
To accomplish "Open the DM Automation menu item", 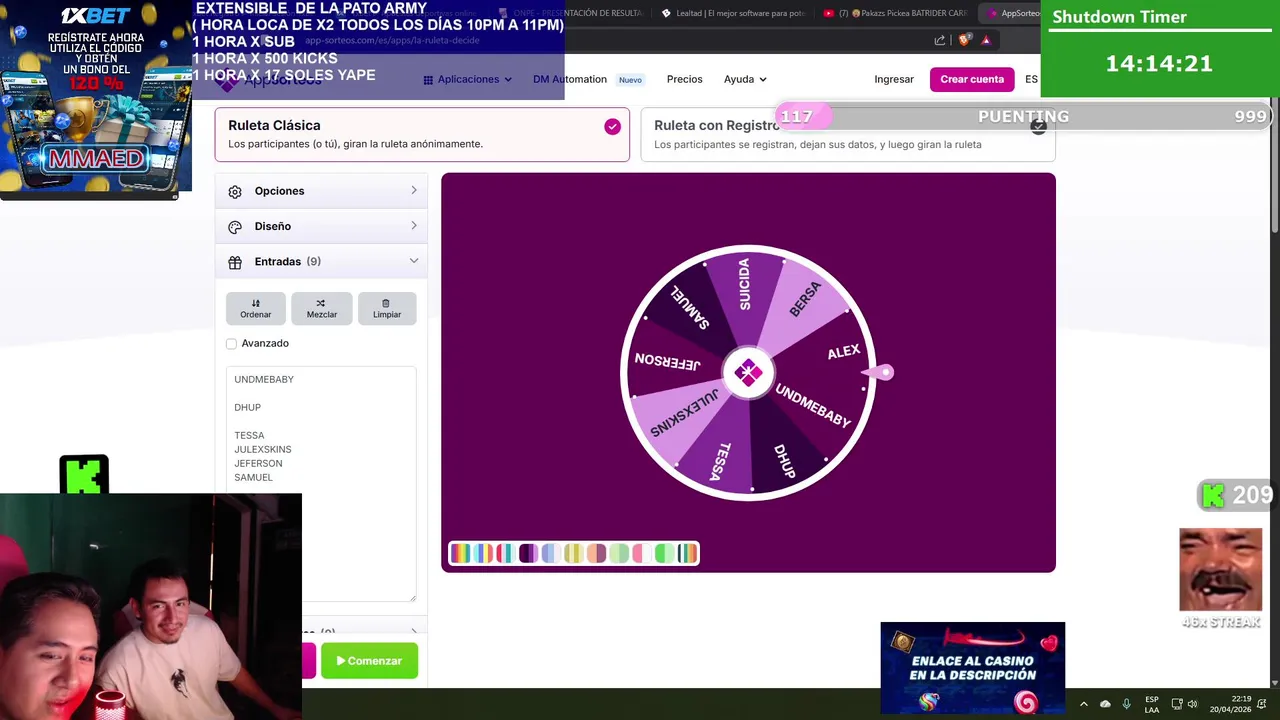I will coord(570,79).
